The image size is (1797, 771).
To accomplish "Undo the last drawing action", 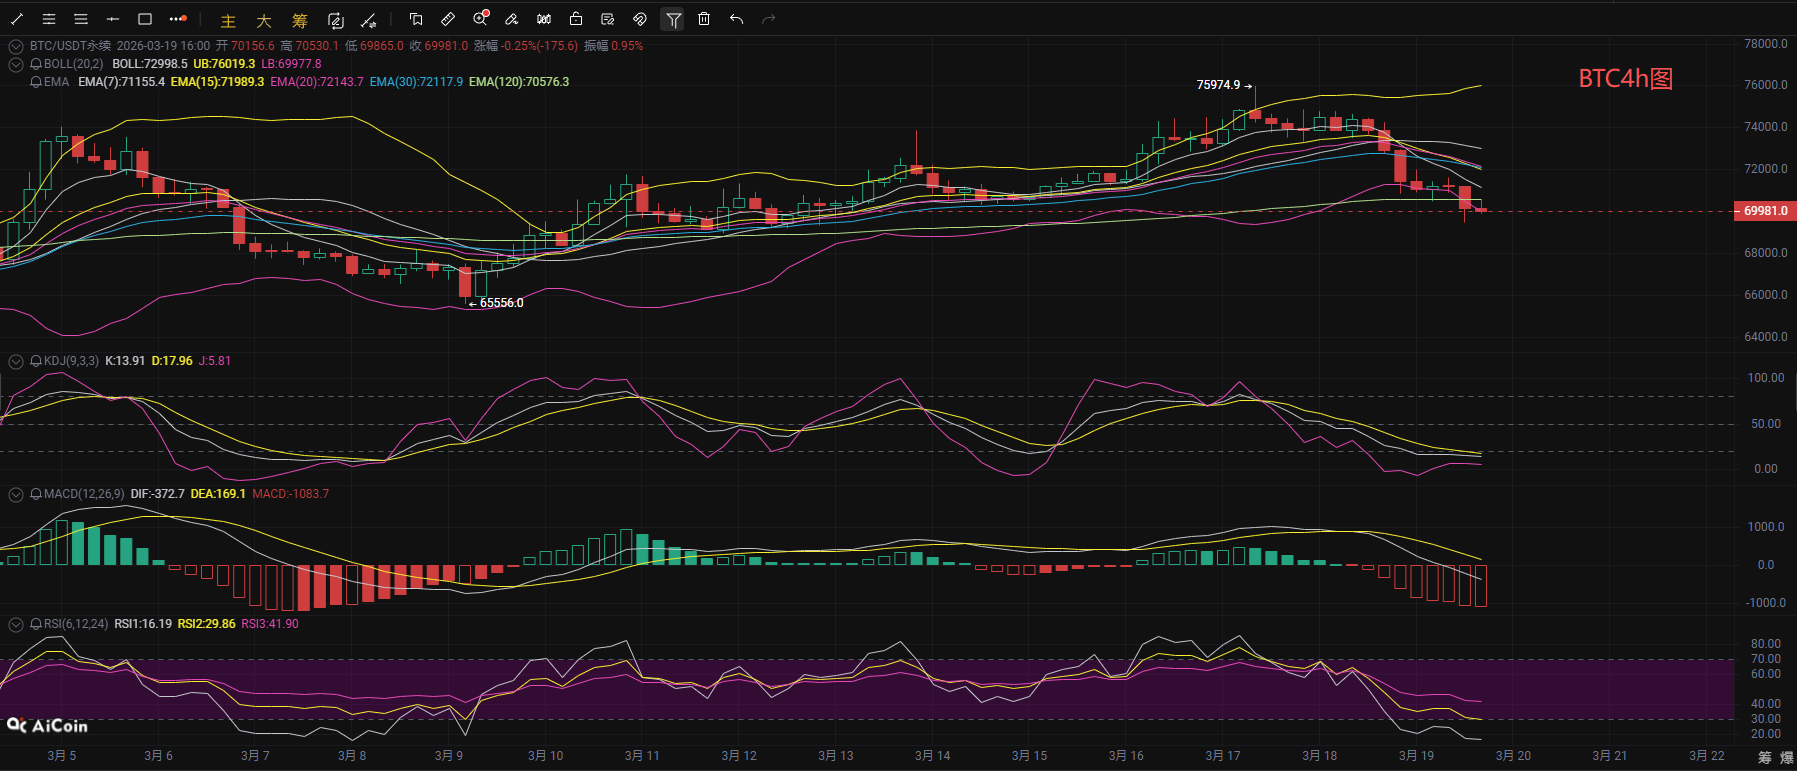I will (736, 19).
